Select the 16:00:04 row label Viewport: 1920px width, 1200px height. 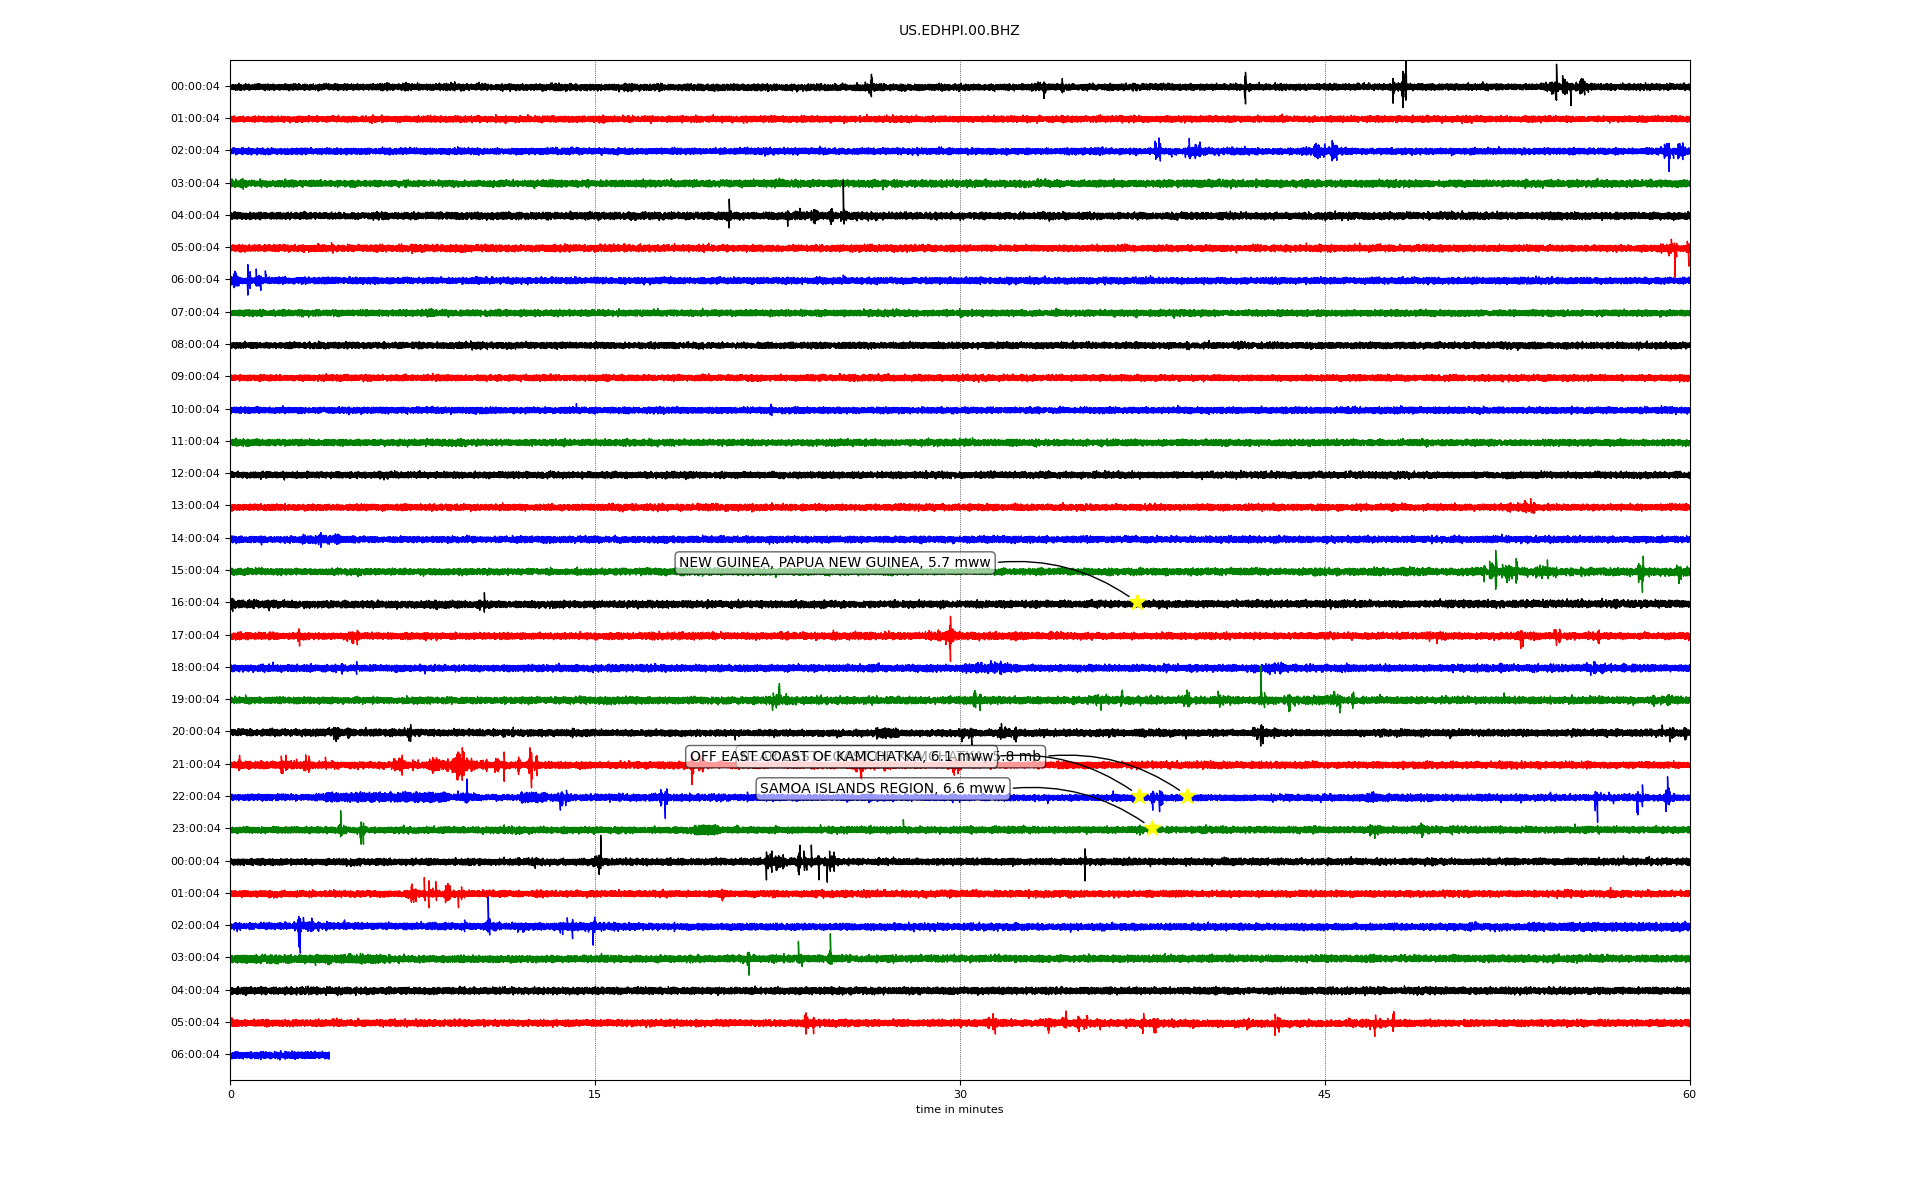(195, 603)
